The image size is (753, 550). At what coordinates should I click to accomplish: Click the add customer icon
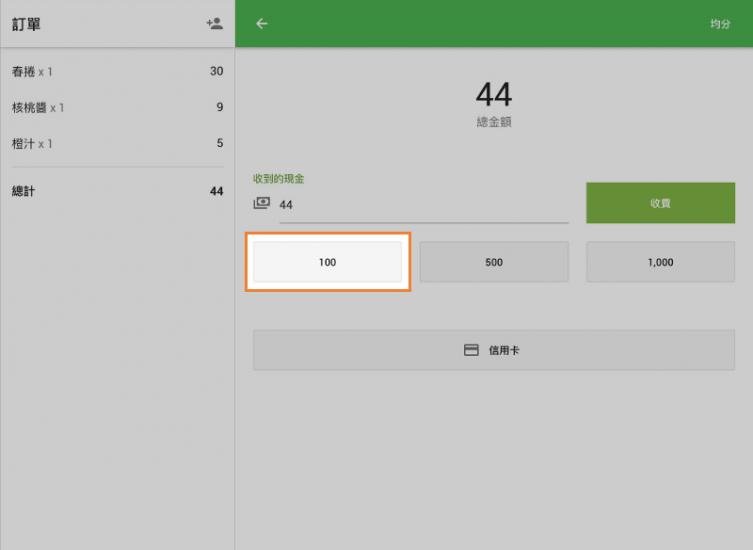click(214, 24)
